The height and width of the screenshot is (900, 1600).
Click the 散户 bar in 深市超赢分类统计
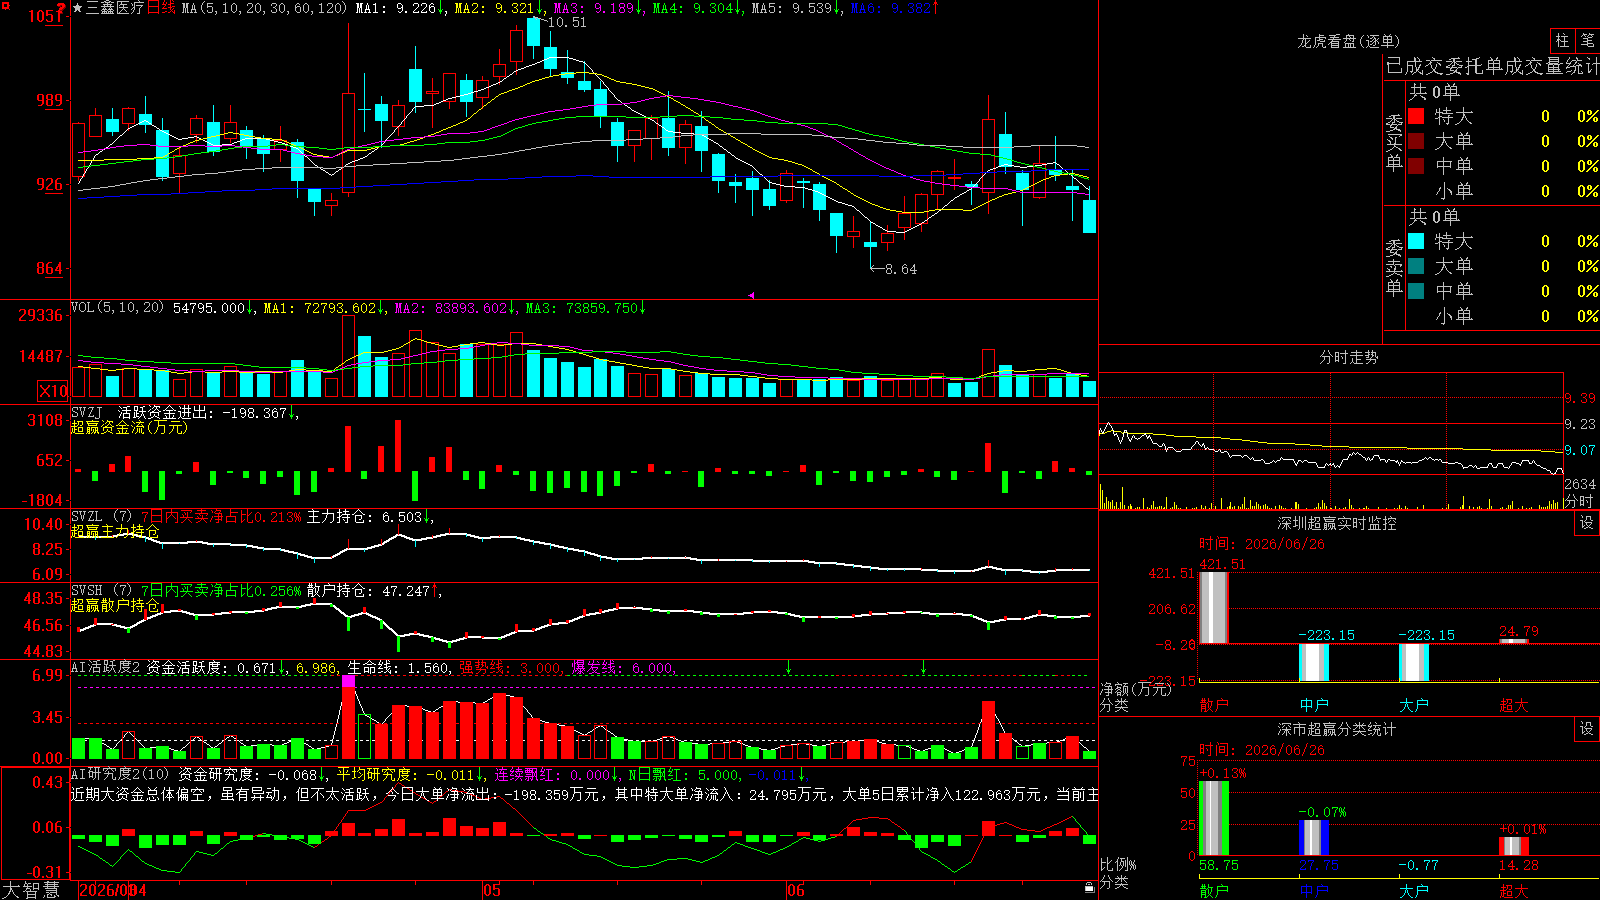pos(1214,818)
